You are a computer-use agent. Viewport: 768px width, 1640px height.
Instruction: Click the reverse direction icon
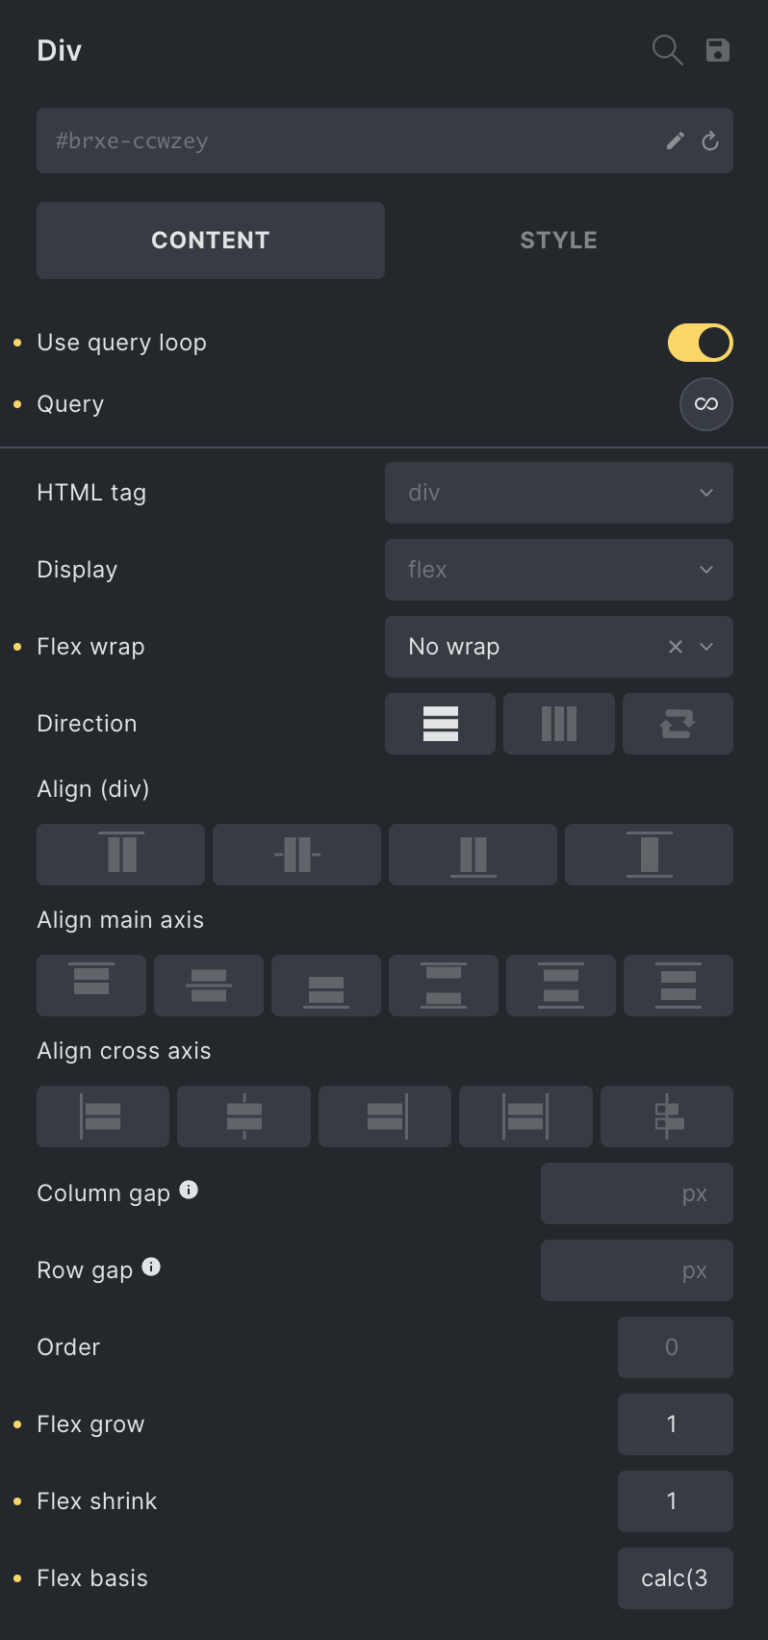click(677, 723)
